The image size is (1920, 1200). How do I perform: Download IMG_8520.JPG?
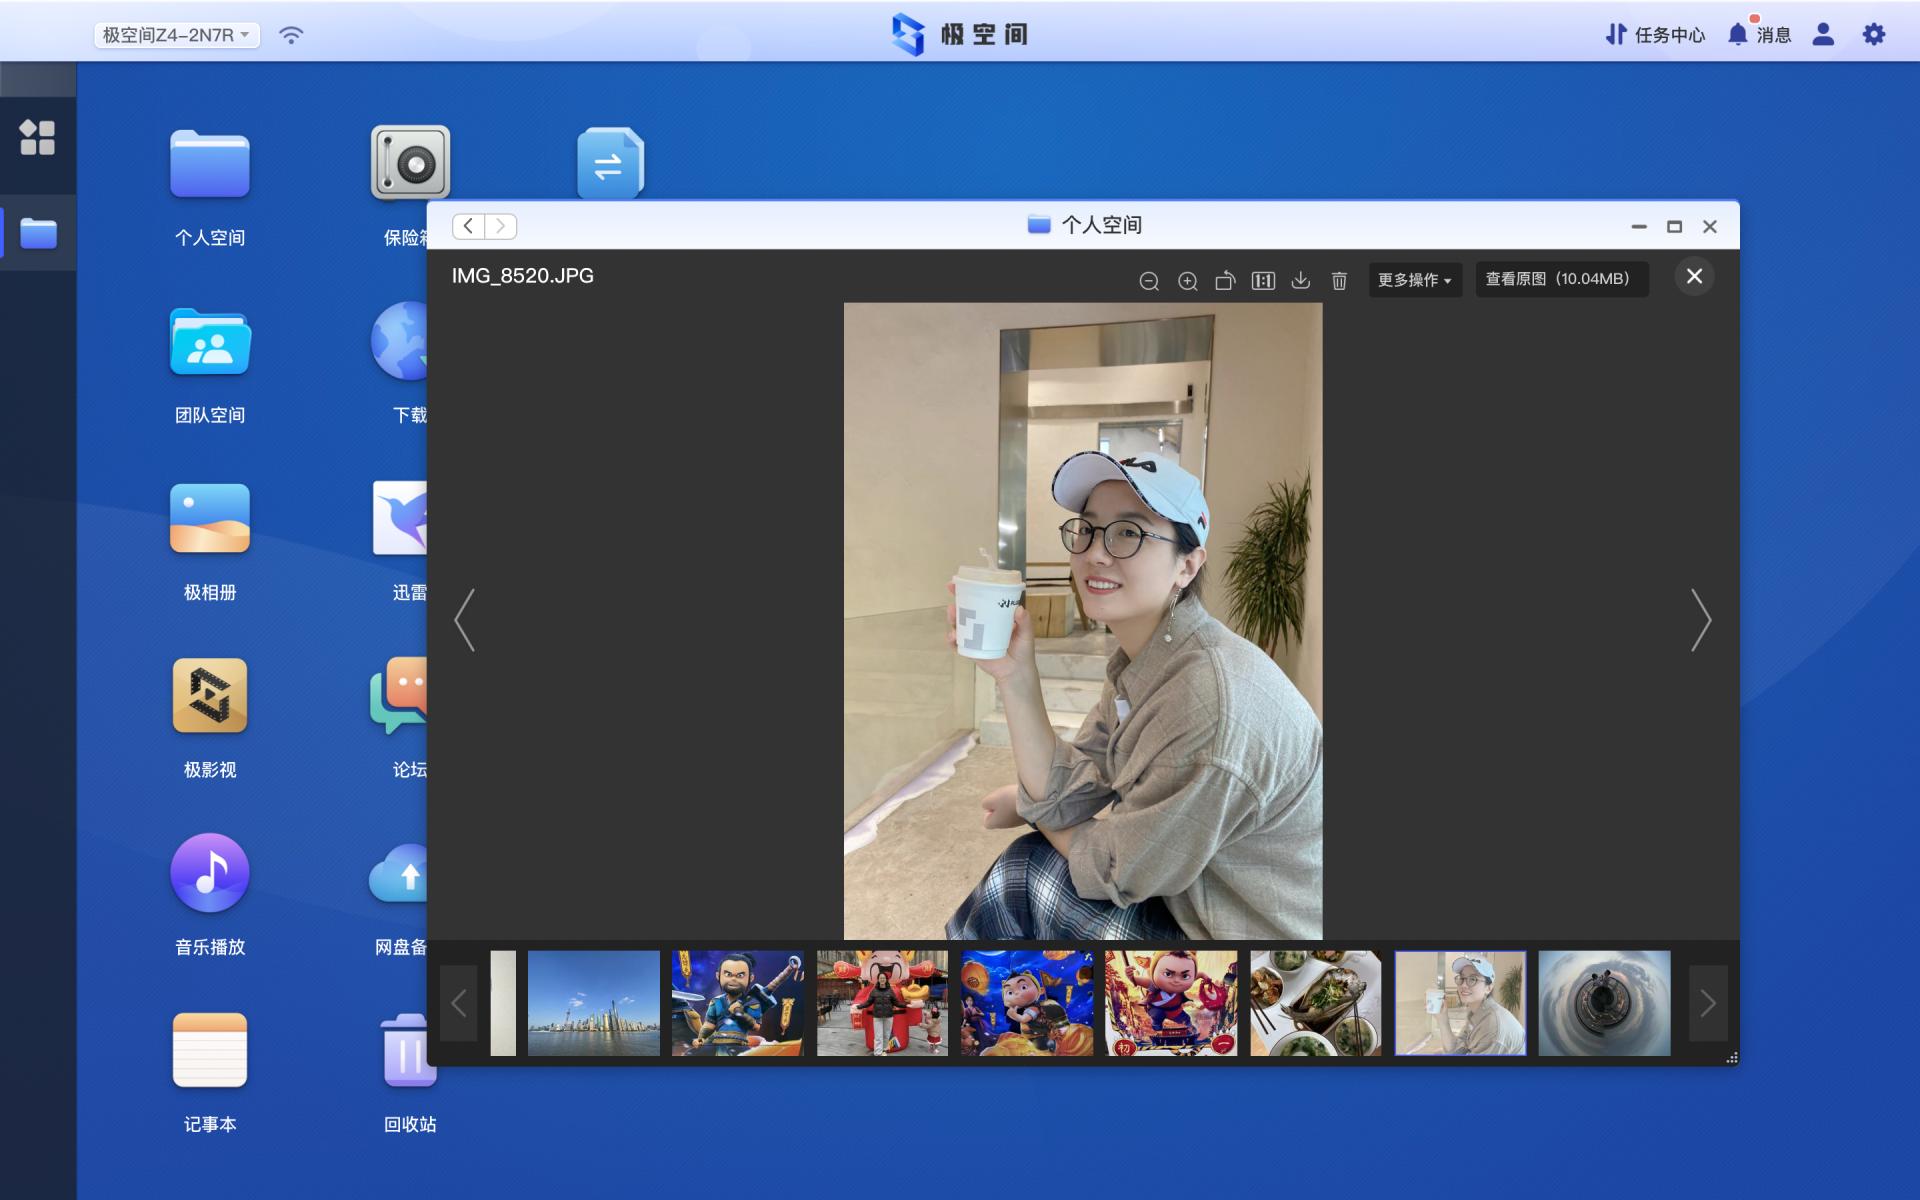tap(1301, 281)
